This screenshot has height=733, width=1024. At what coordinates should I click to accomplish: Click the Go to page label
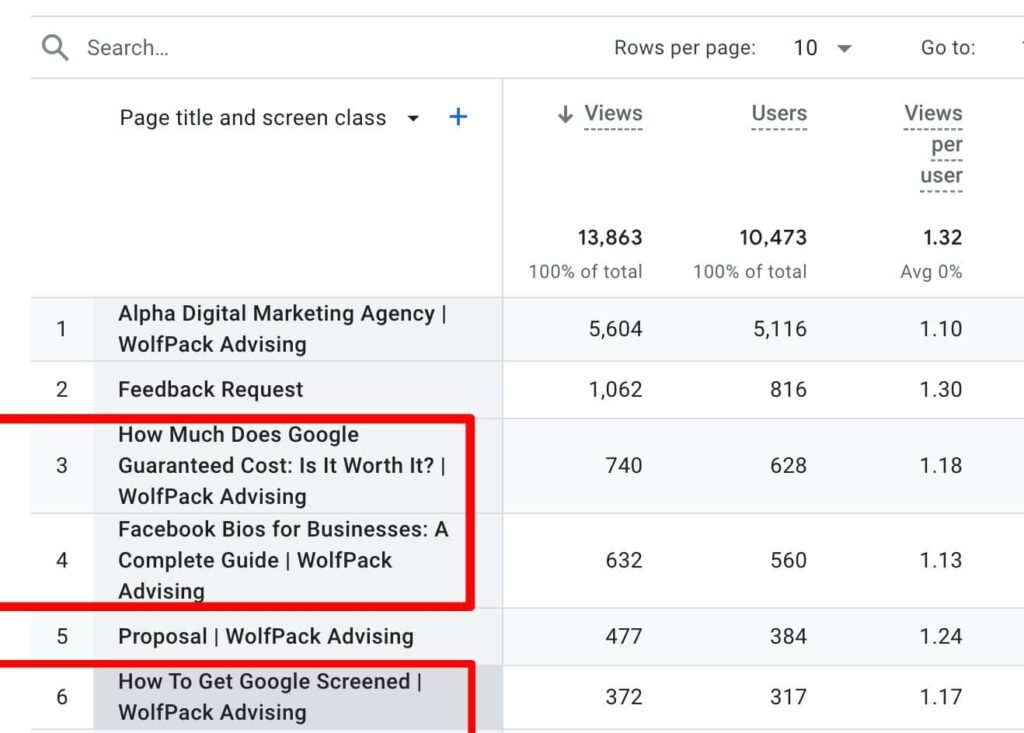948,48
